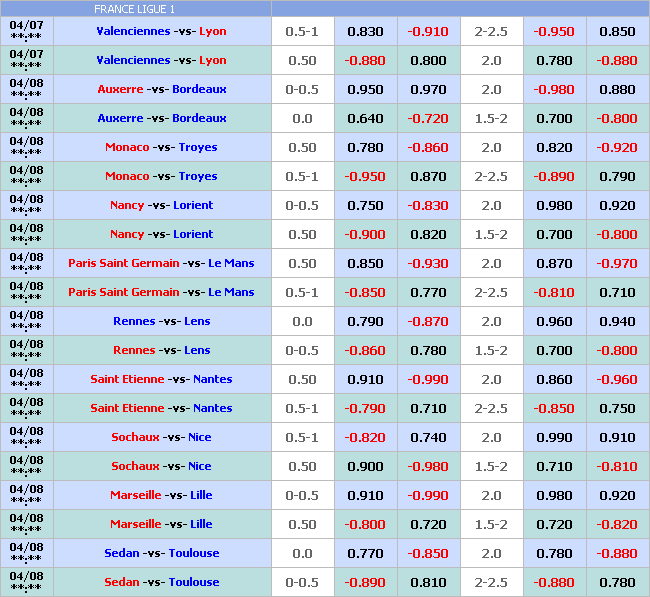Image resolution: width=650 pixels, height=597 pixels.
Task: Click the 0.940 odds for Rennes vs Lens
Action: click(x=617, y=321)
